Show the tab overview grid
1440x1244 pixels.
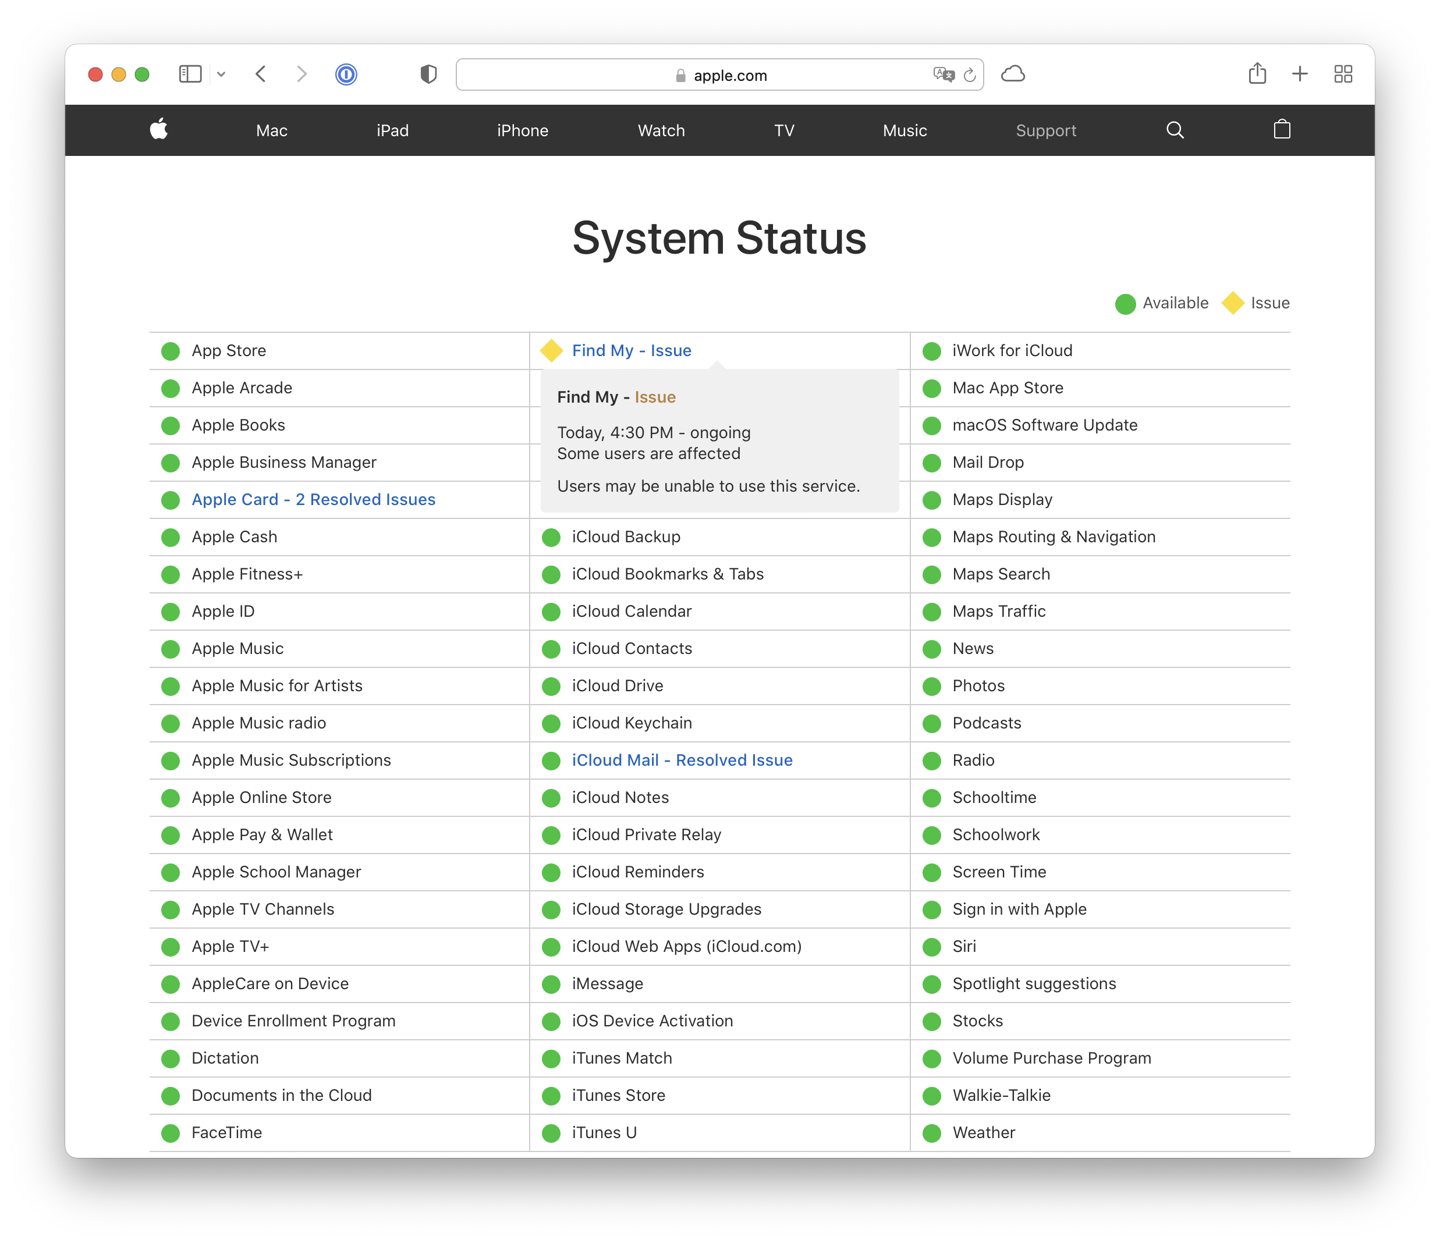(1343, 74)
